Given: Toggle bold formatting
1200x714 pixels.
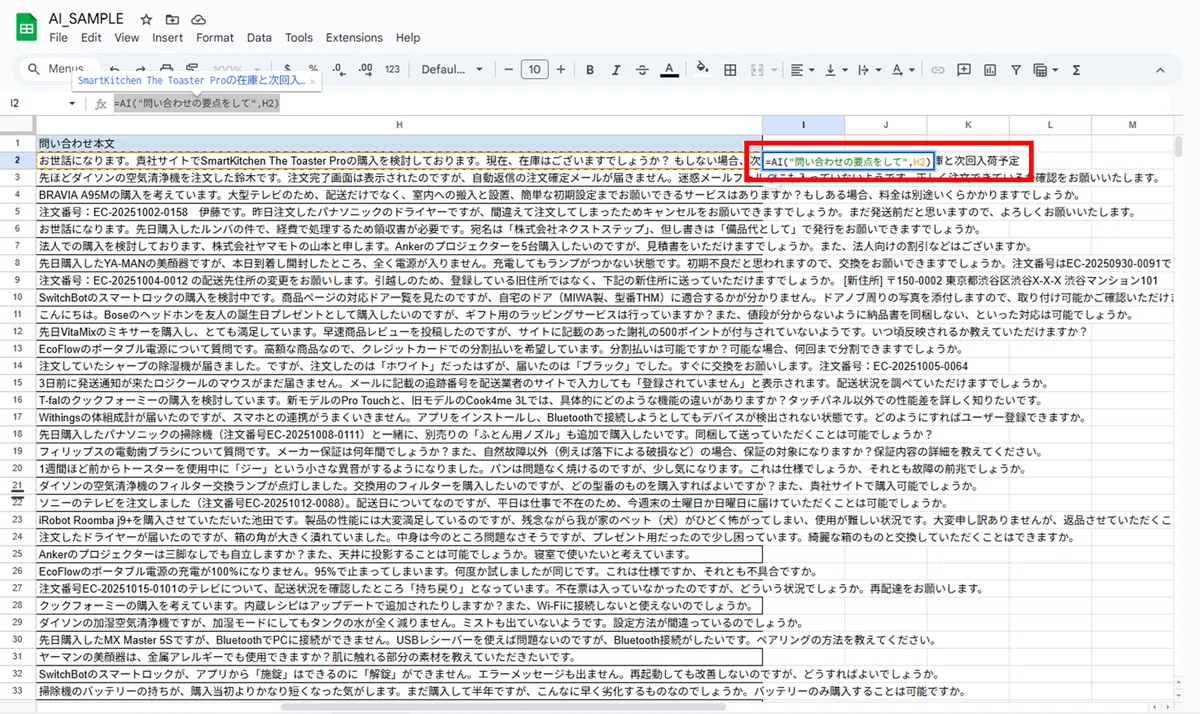Looking at the screenshot, I should coord(590,70).
